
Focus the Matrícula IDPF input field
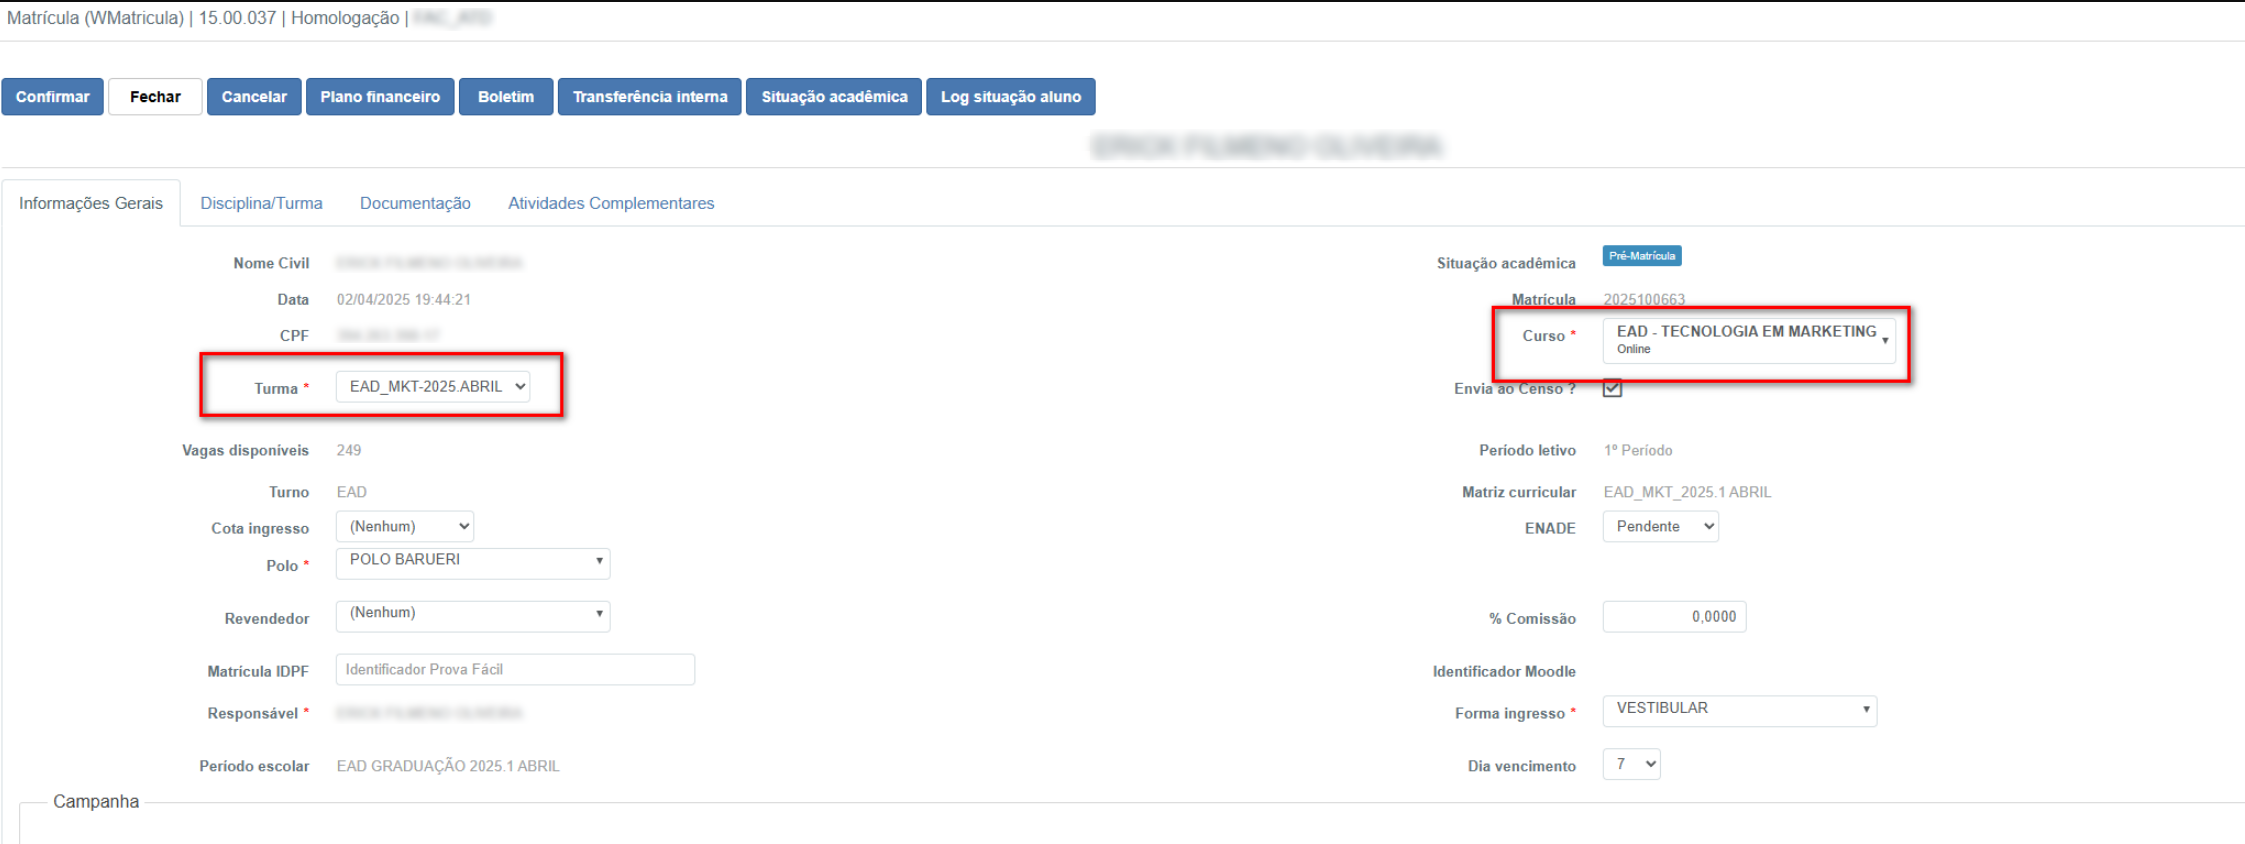click(515, 670)
